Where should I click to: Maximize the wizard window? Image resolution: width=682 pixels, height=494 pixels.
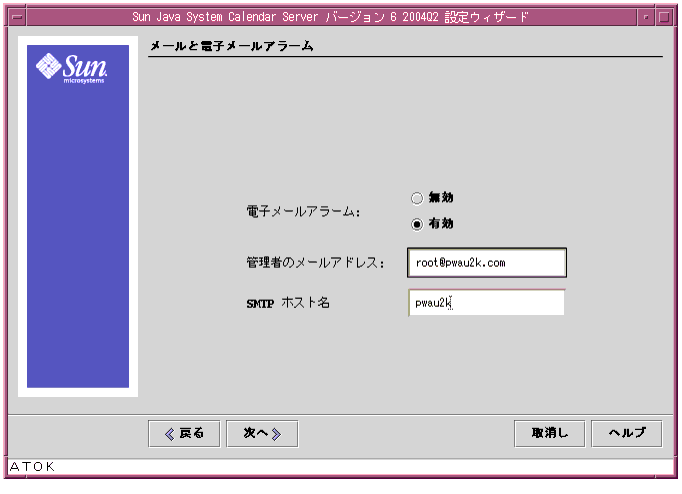(x=664, y=17)
